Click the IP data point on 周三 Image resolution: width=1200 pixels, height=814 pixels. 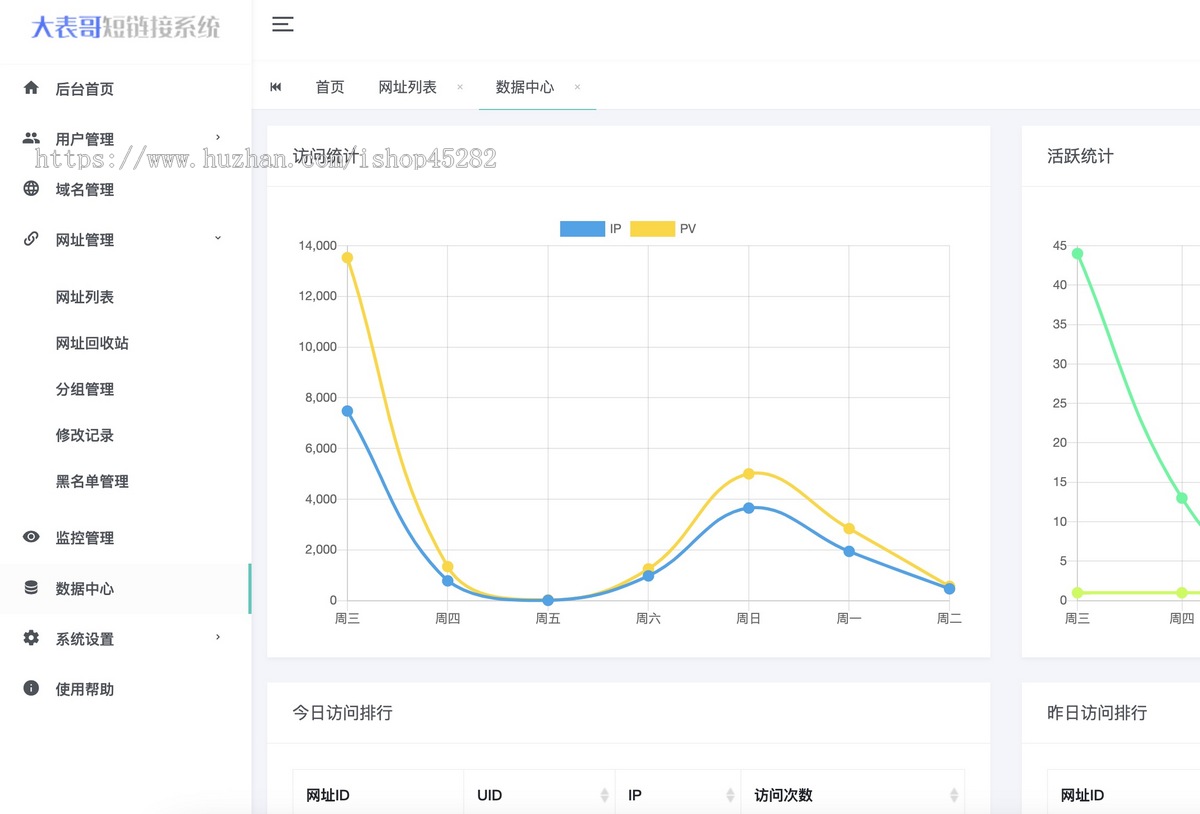pos(347,411)
